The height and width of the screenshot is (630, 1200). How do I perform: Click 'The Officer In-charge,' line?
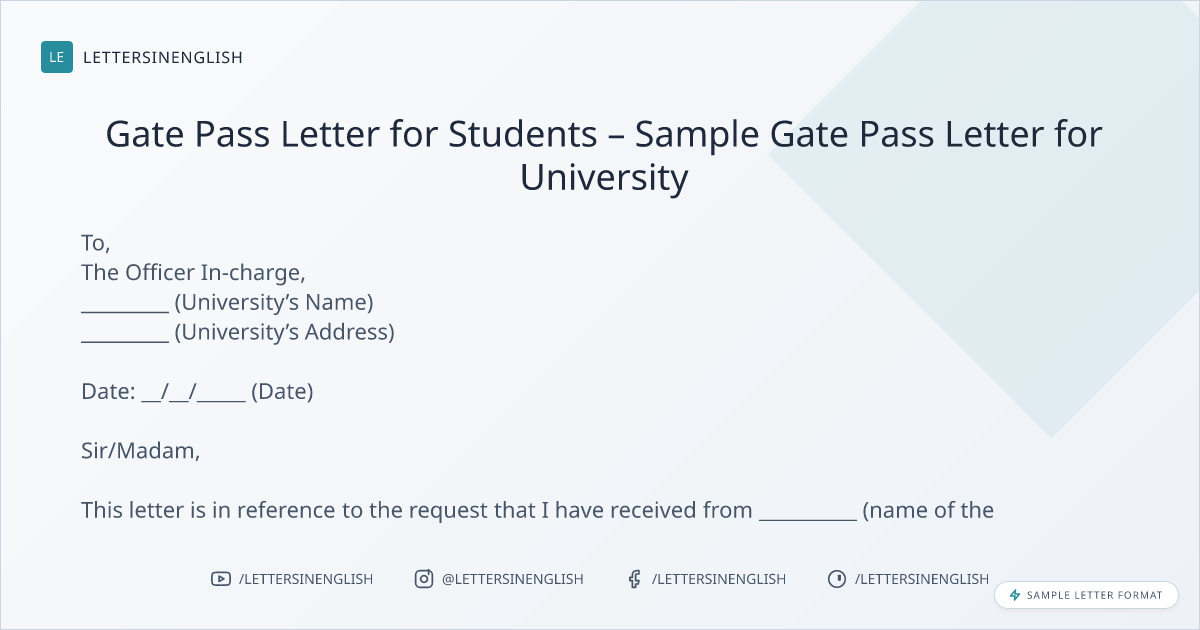tap(193, 272)
